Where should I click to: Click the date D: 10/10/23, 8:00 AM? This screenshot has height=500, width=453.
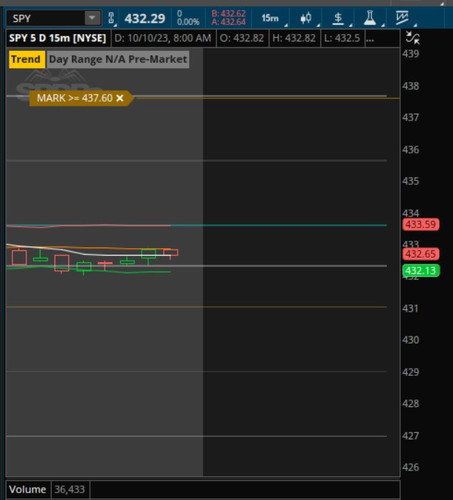(x=163, y=38)
